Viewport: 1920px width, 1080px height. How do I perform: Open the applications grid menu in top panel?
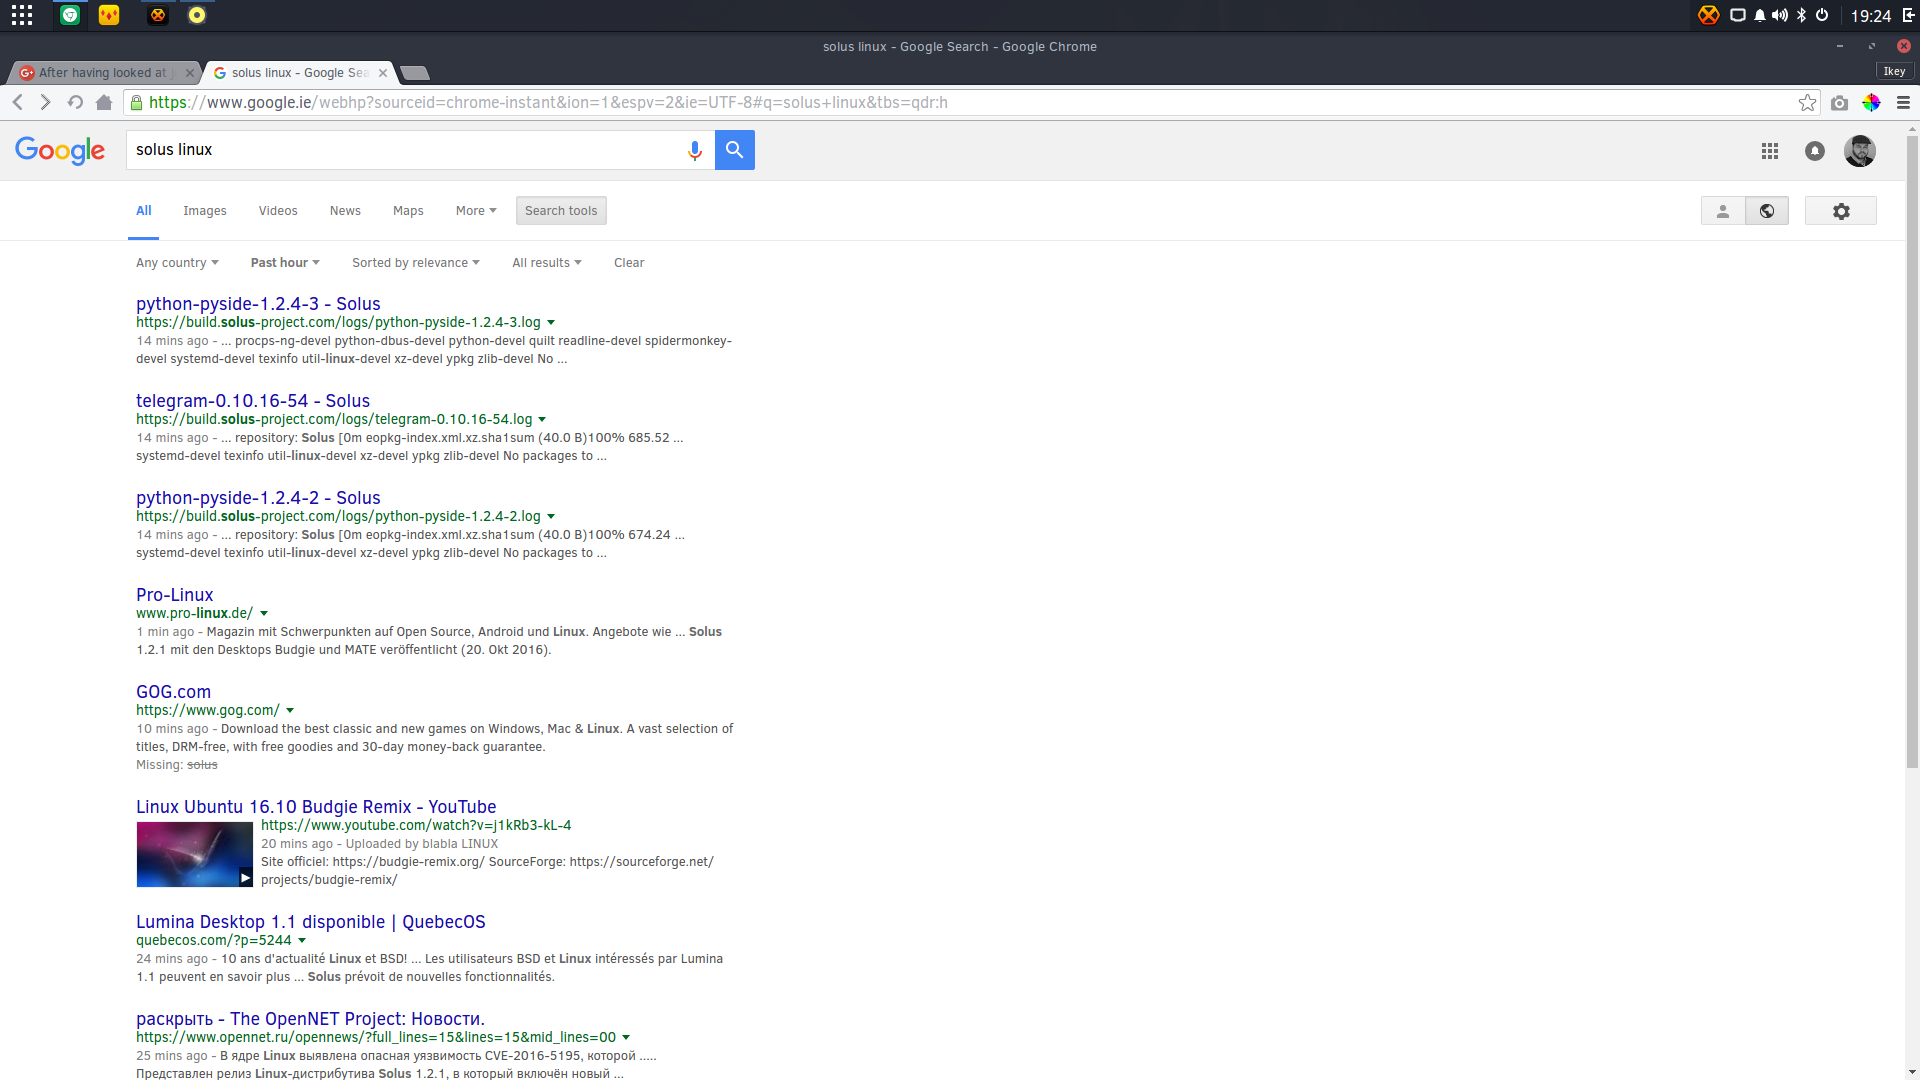point(22,15)
